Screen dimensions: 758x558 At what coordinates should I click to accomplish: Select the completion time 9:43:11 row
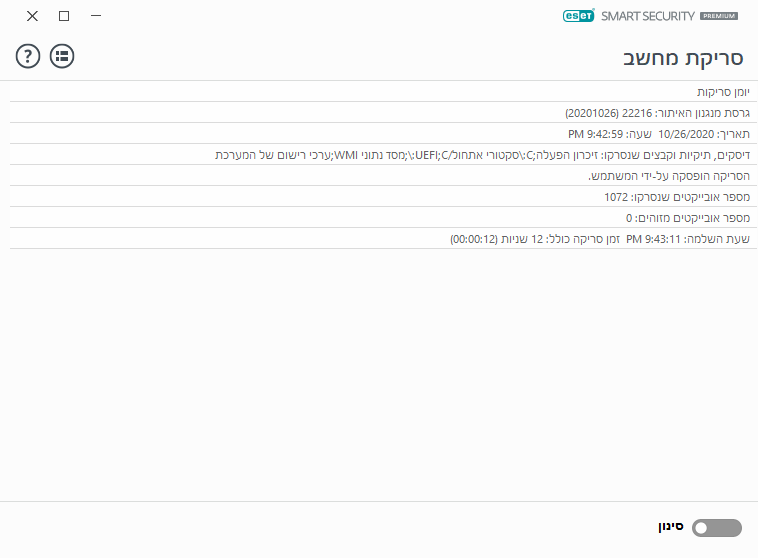point(383,239)
